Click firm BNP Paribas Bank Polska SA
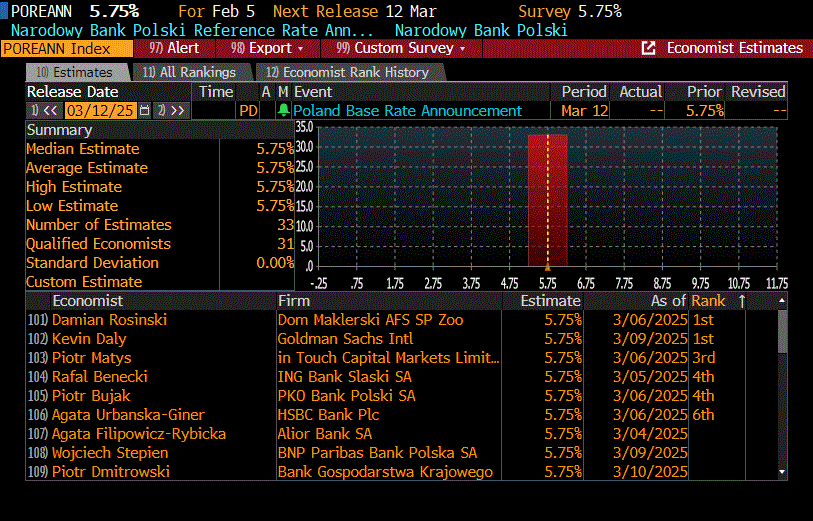Image resolution: width=813 pixels, height=521 pixels. [x=377, y=453]
